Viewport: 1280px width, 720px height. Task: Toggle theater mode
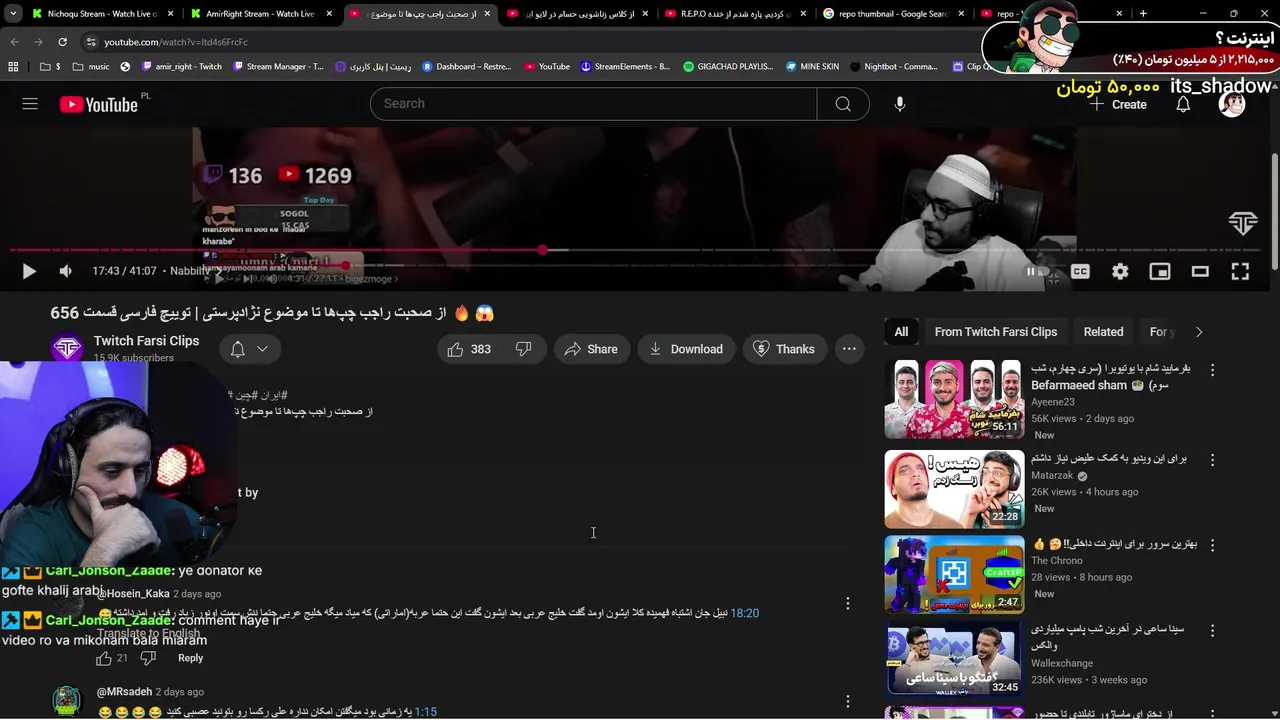[x=1200, y=271]
